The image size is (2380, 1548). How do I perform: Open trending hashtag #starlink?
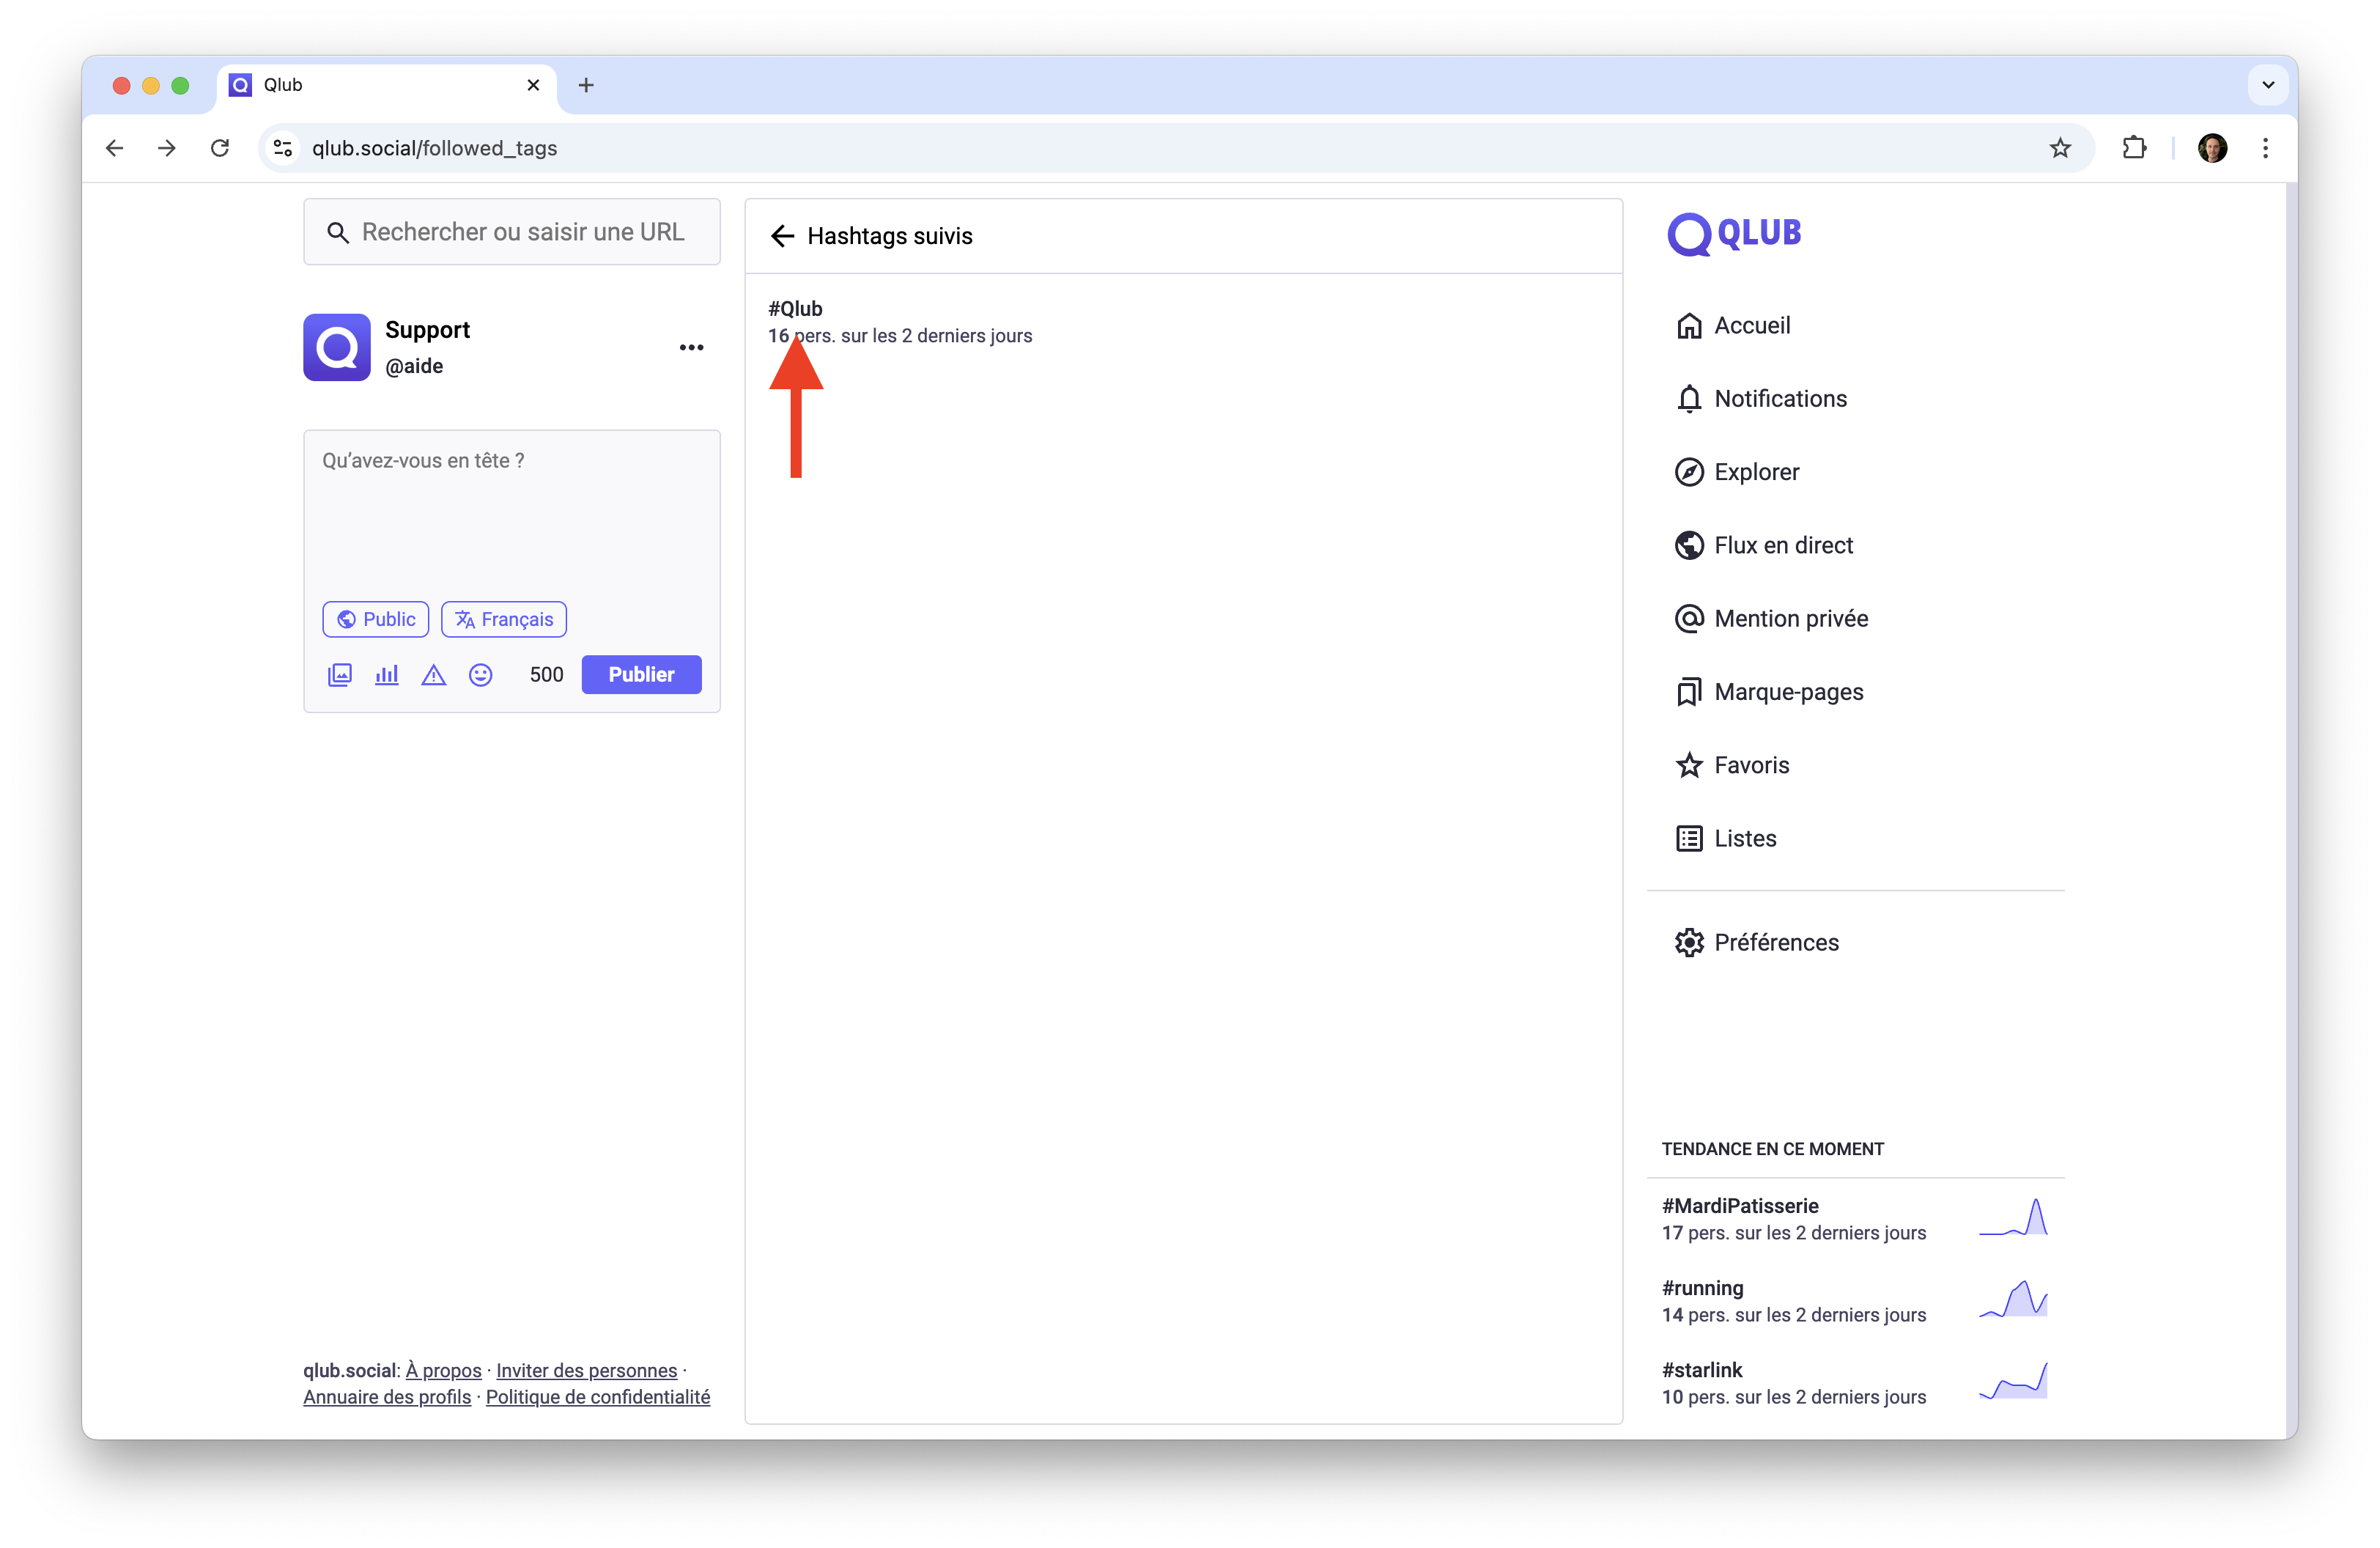coord(1702,1370)
